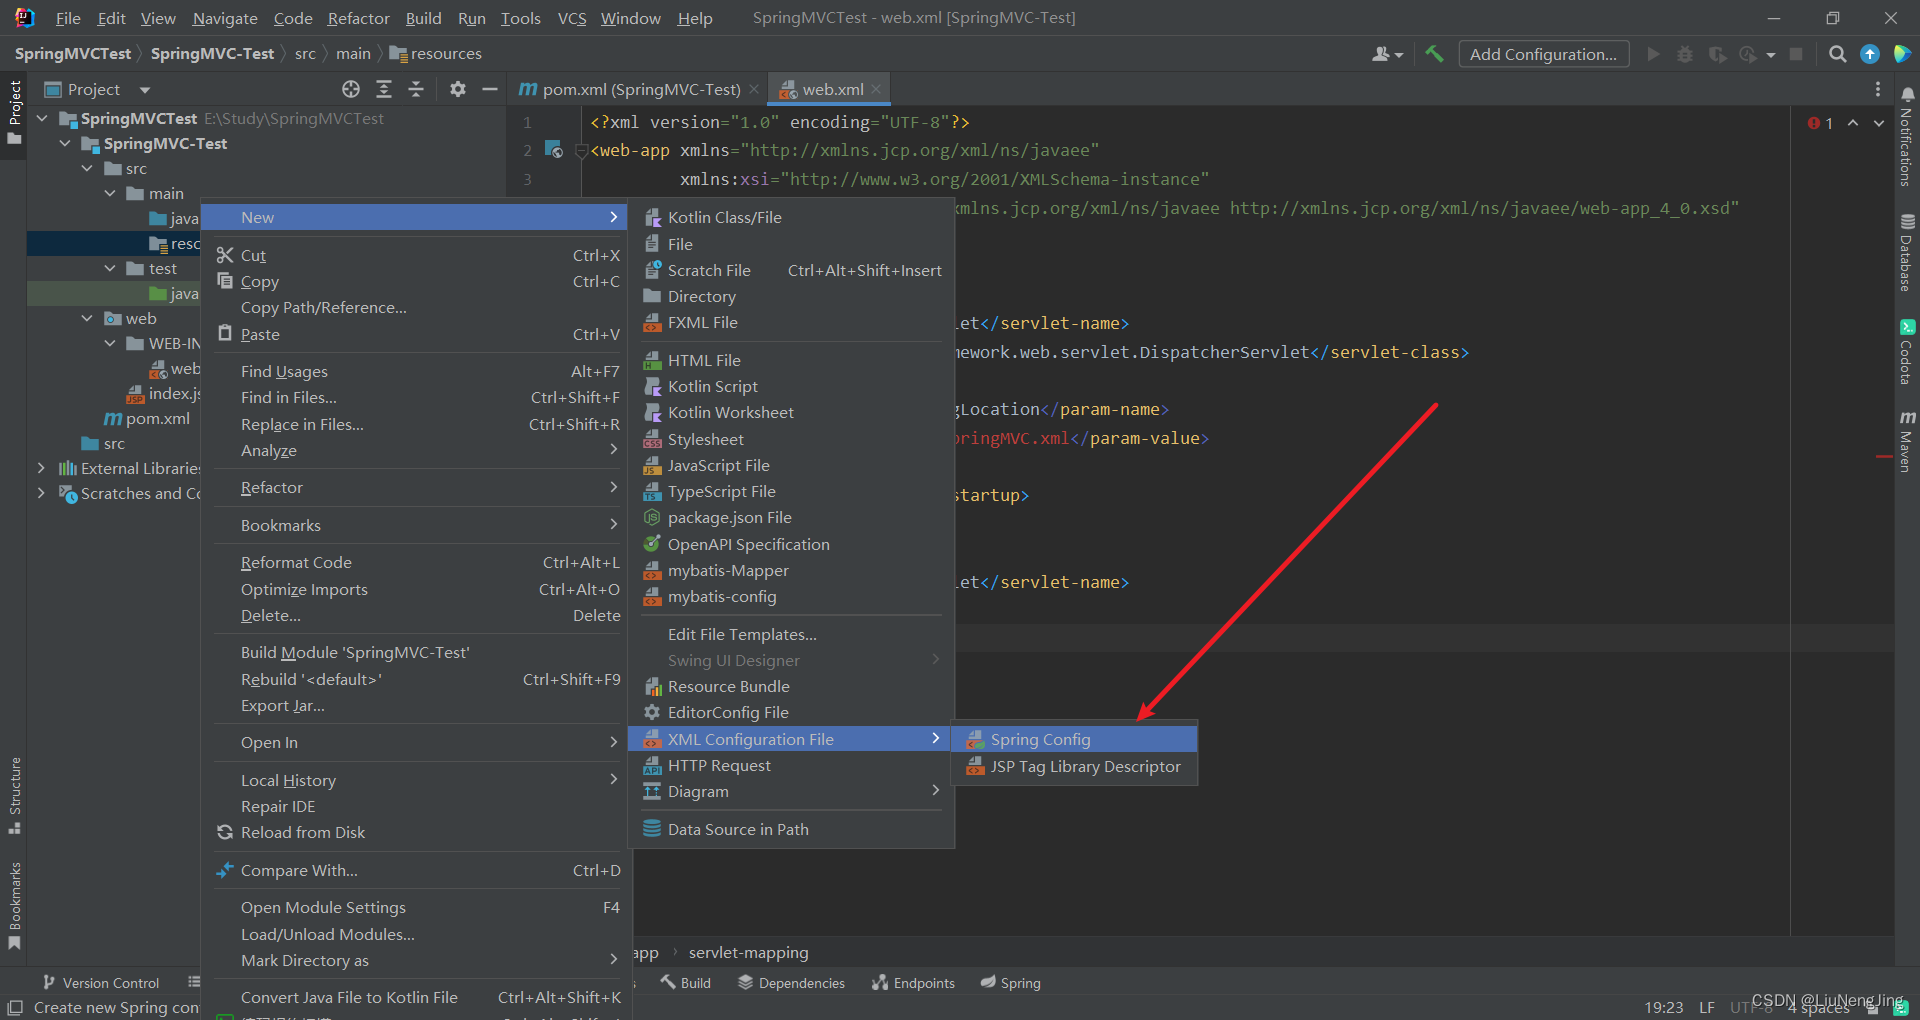Open Version Control tool window
This screenshot has width=1920, height=1020.
100,983
